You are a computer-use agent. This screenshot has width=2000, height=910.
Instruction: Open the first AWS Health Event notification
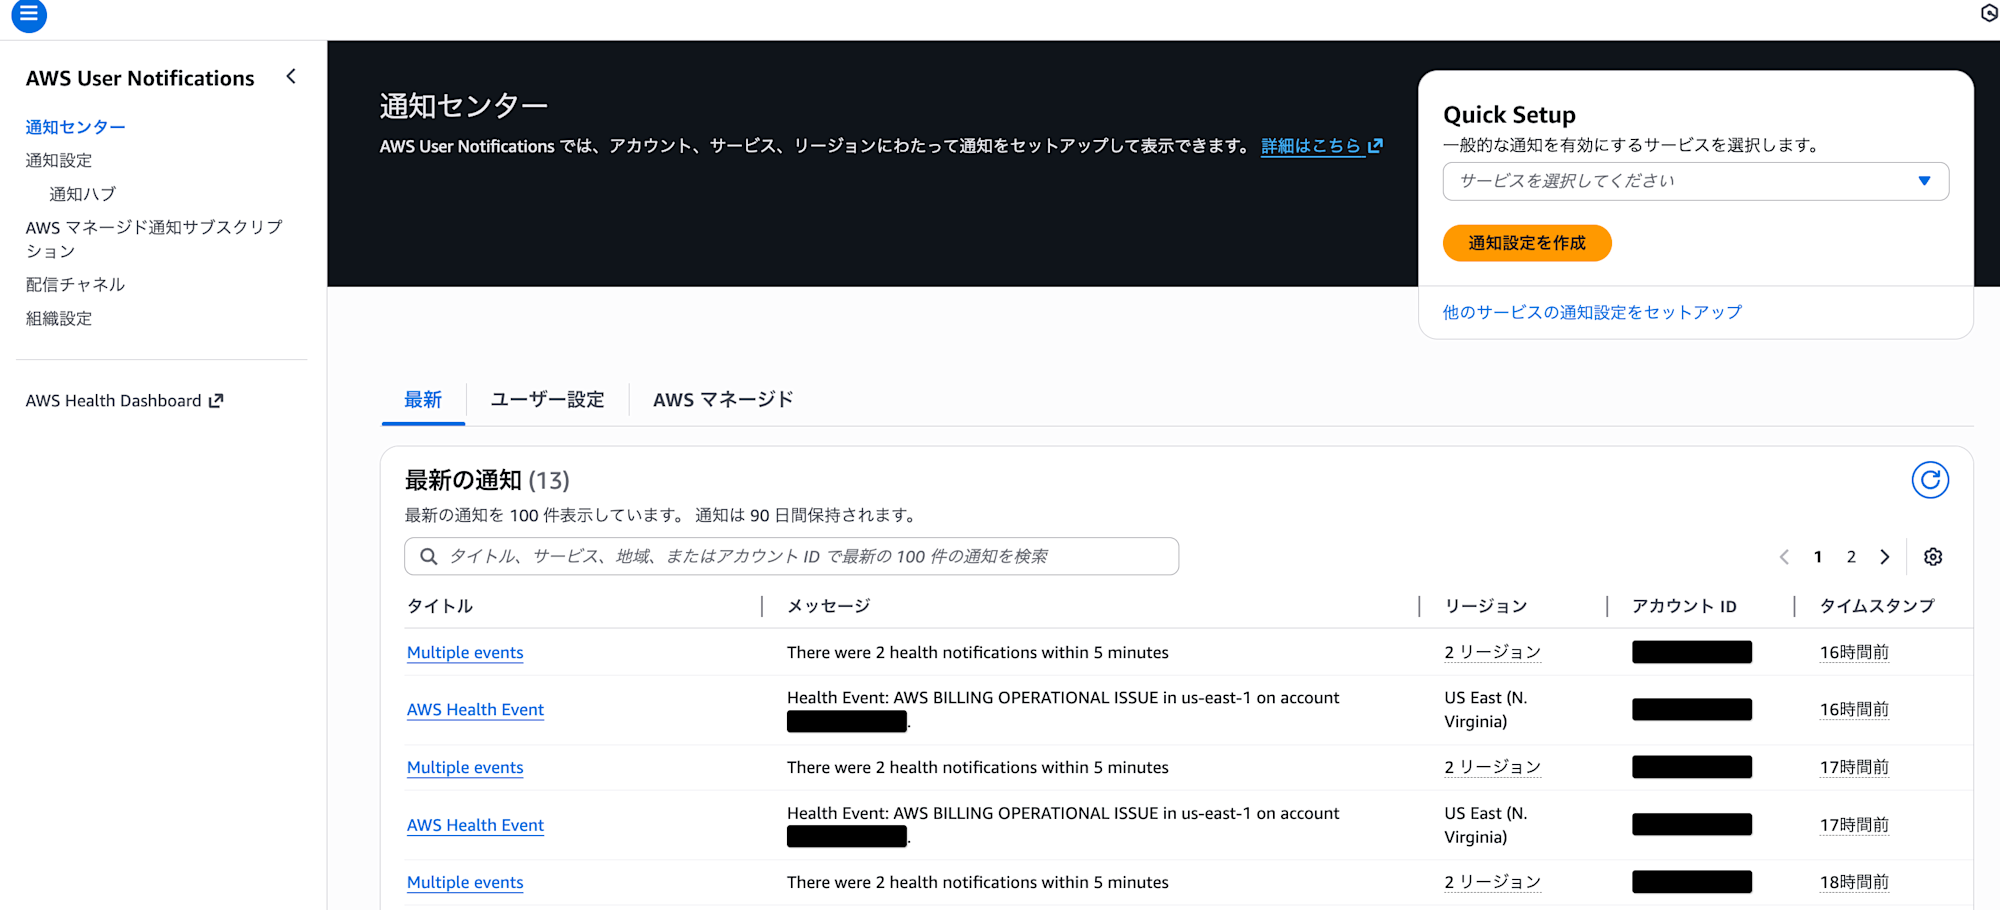click(475, 709)
